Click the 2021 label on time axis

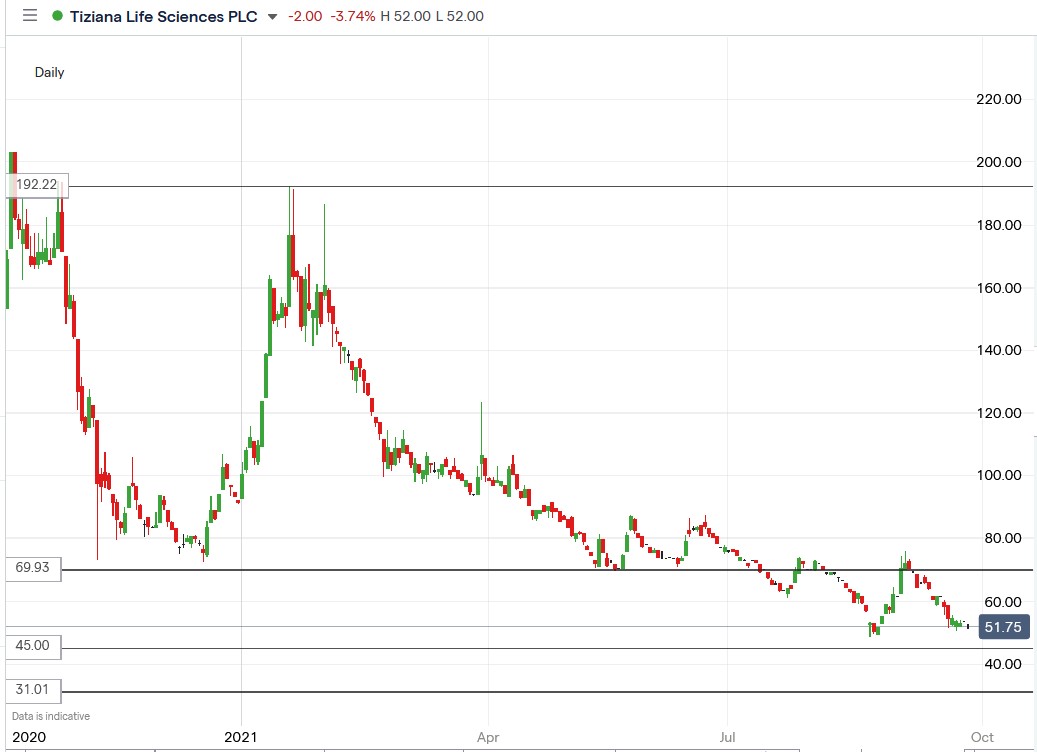pyautogui.click(x=238, y=737)
